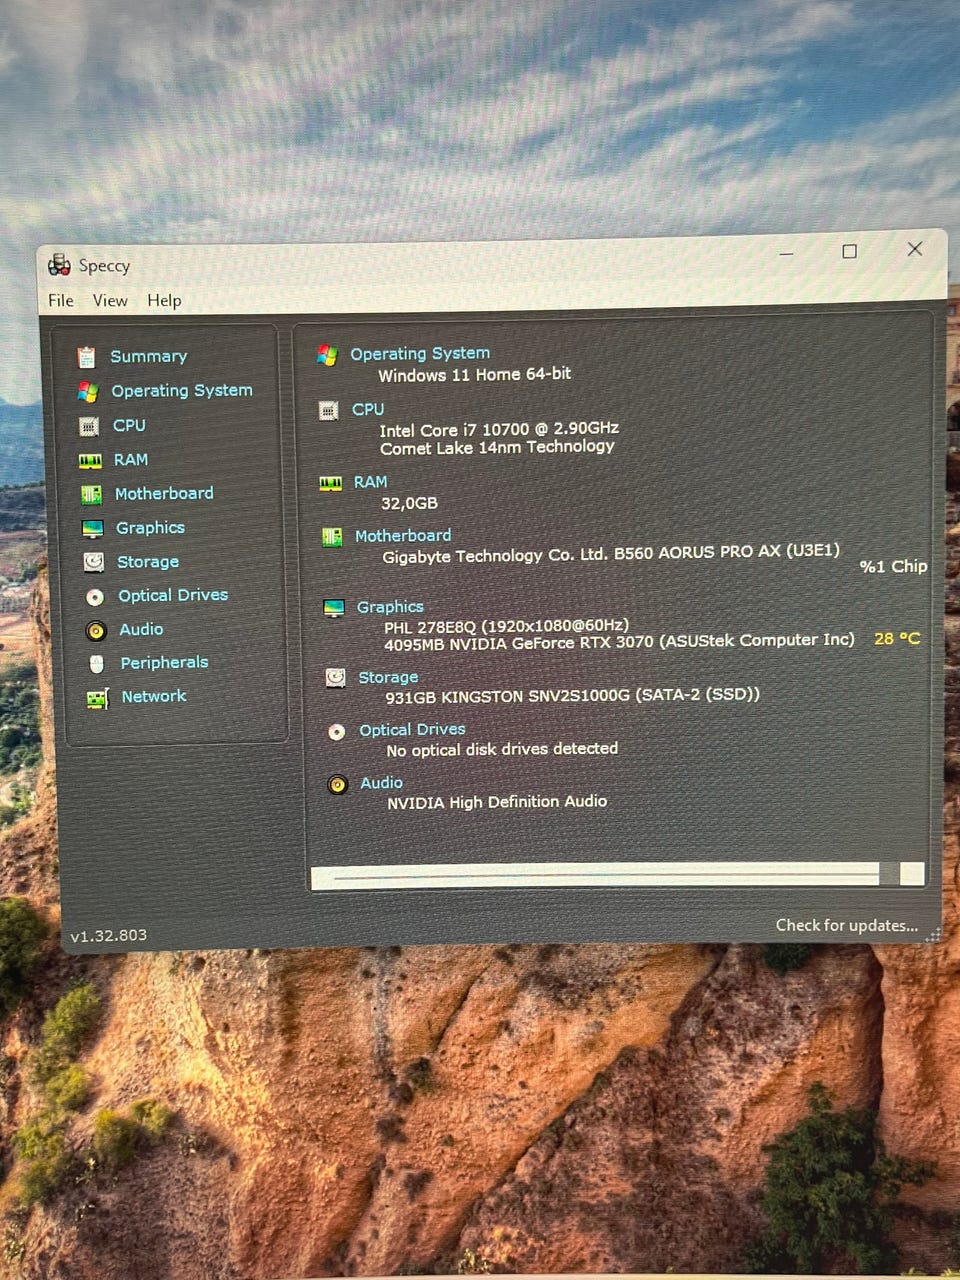Click the CPU icon in summary pane
Image resolution: width=960 pixels, height=1280 pixels.
coord(328,410)
